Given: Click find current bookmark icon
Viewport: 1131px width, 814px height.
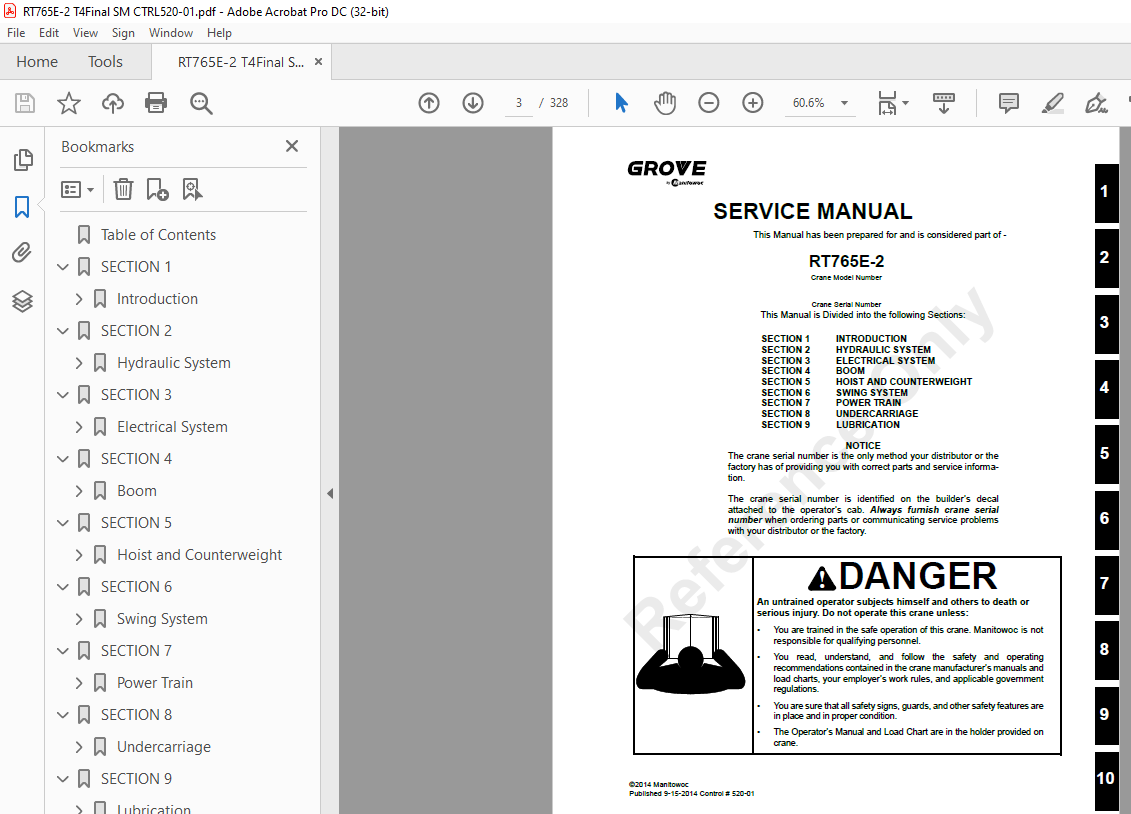Looking at the screenshot, I should 192,190.
